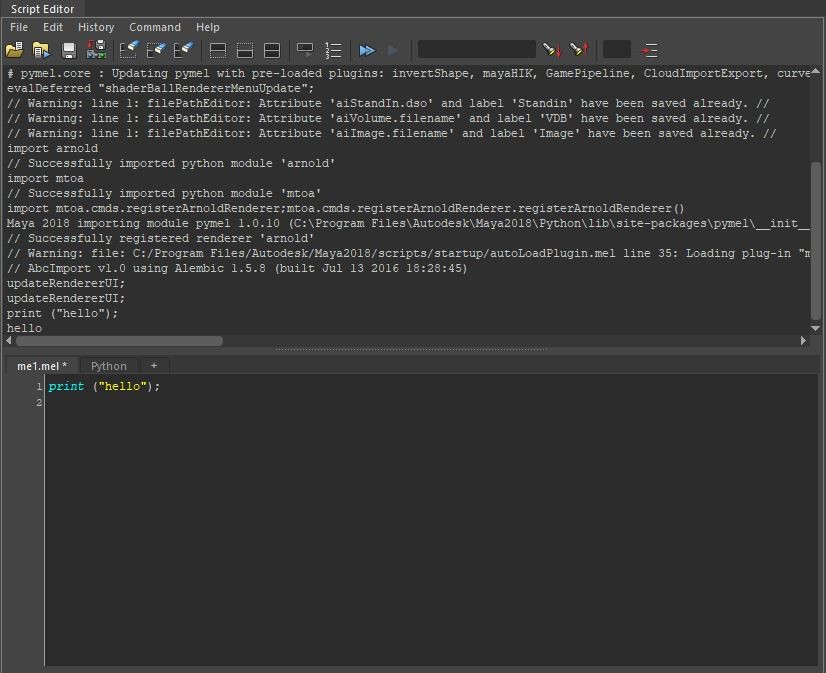
Task: Click the search text input field
Action: point(476,49)
